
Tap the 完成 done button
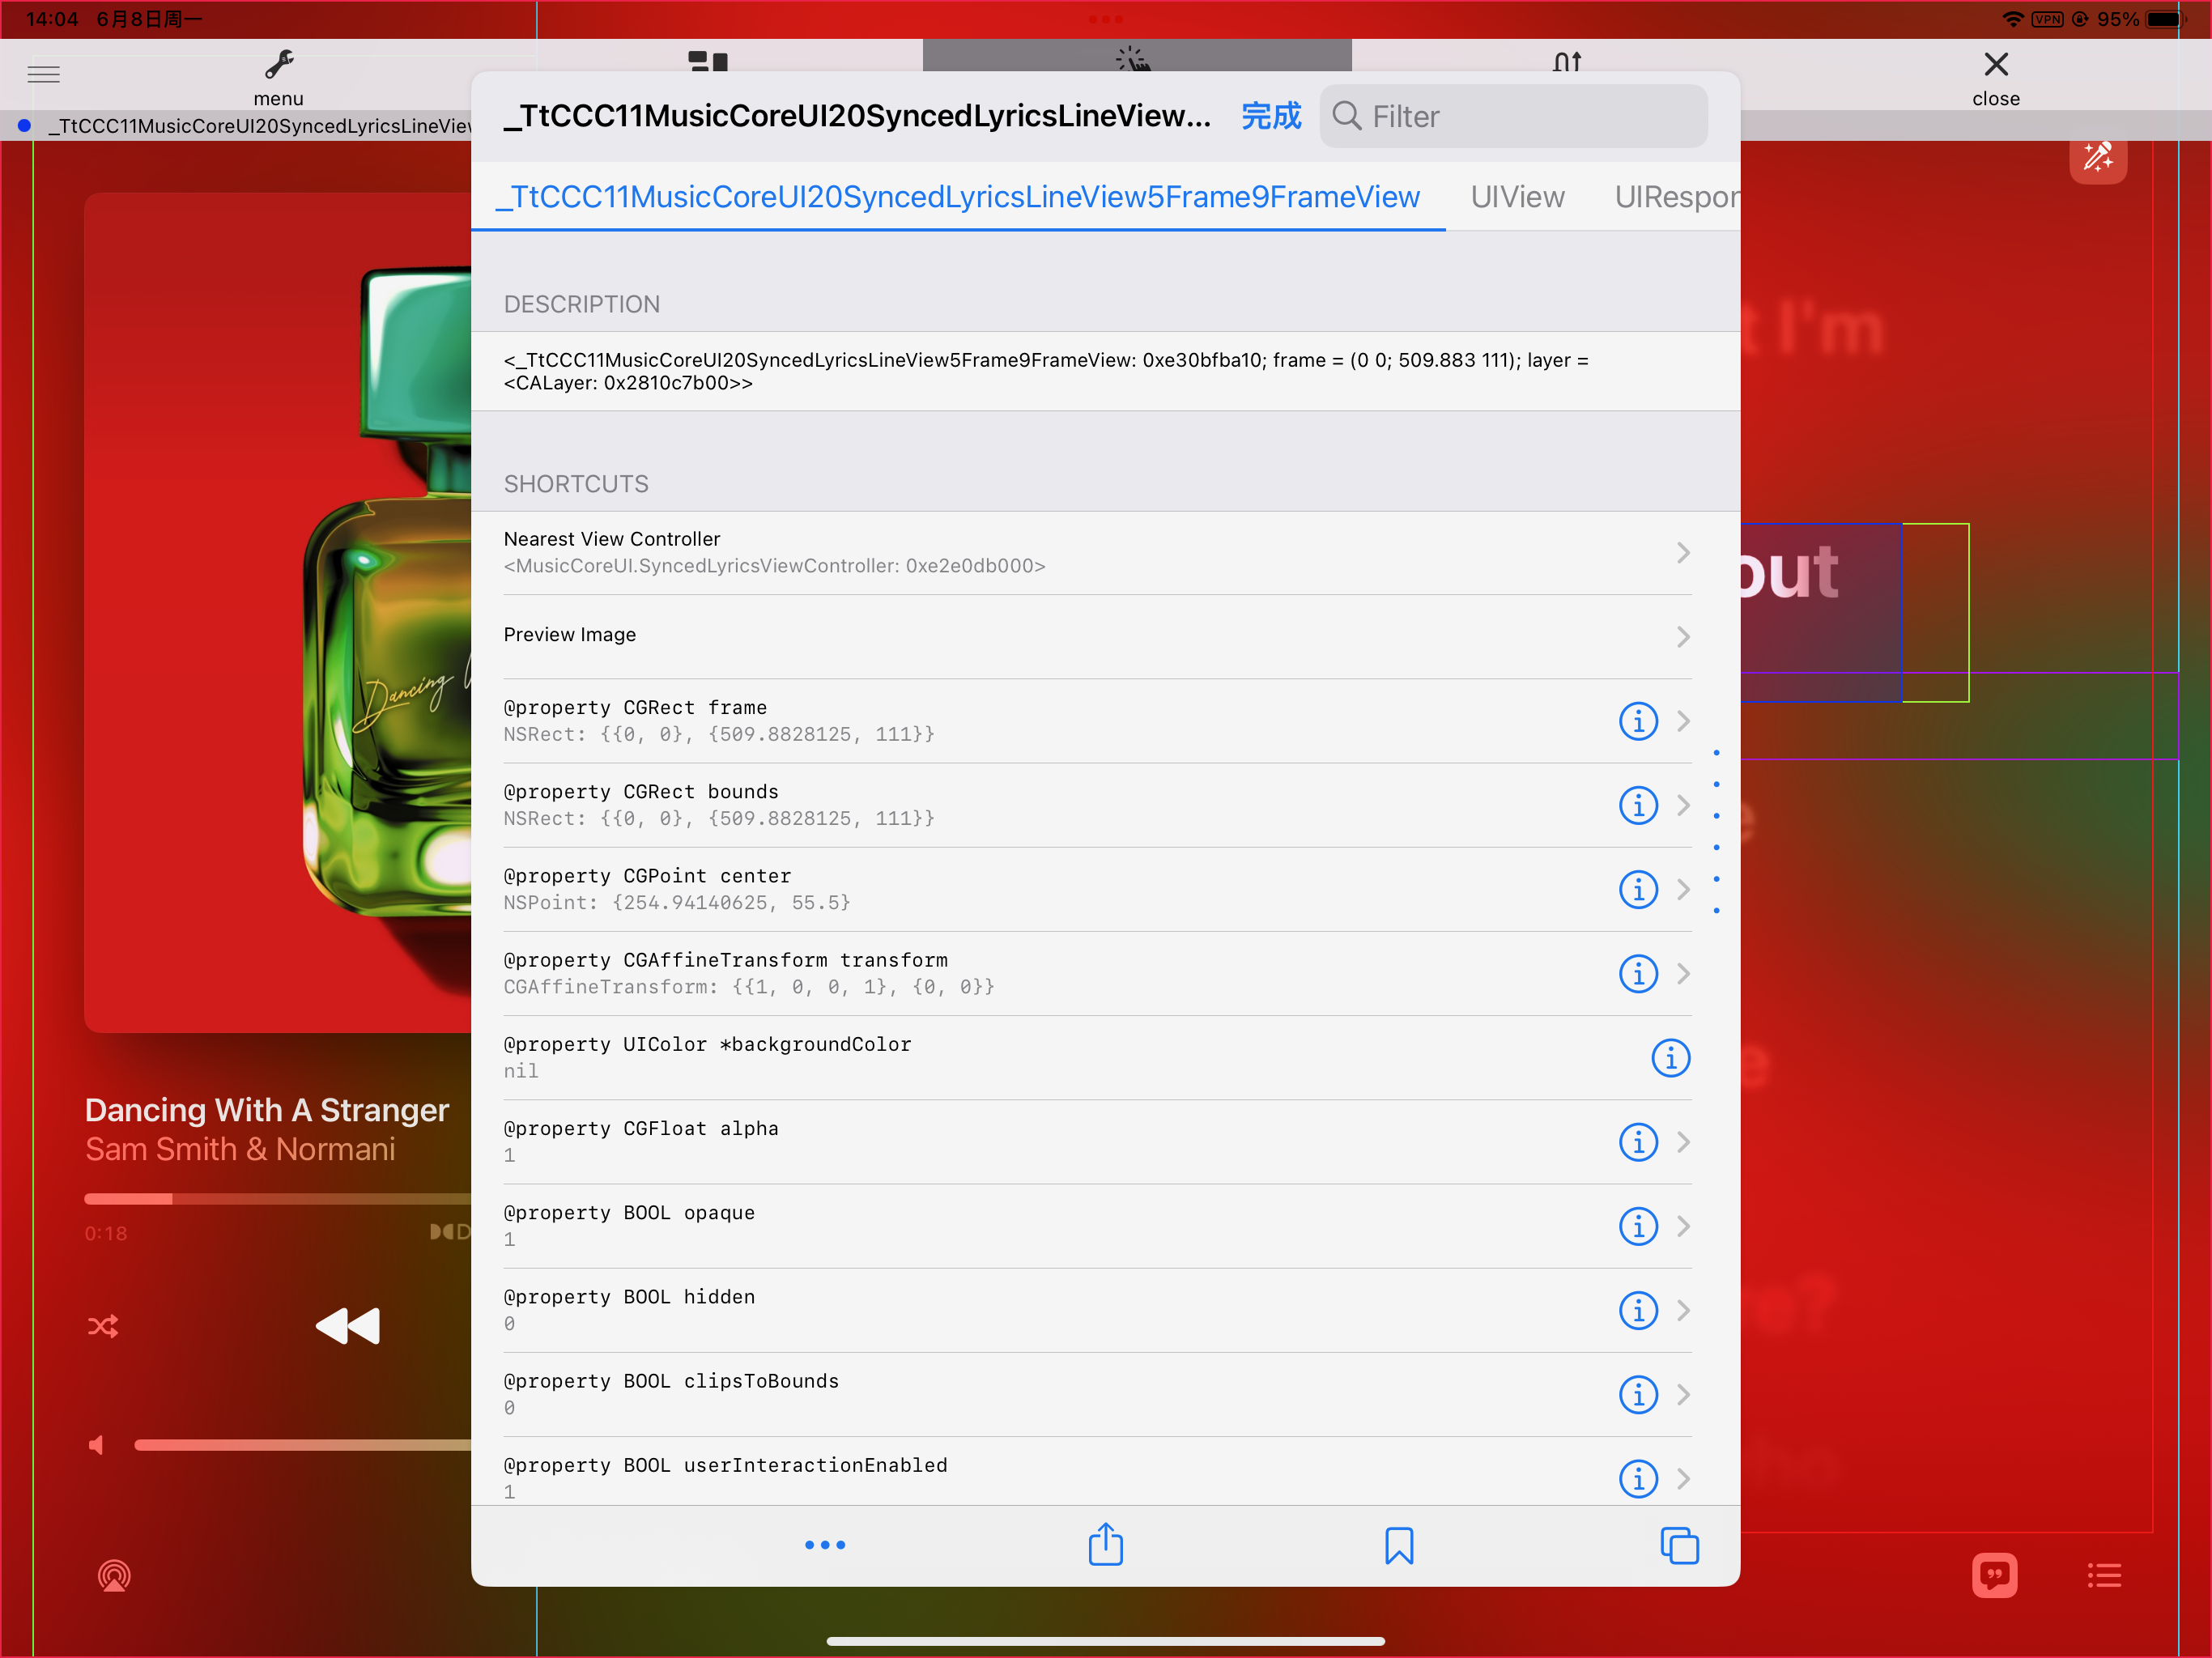pos(1270,116)
